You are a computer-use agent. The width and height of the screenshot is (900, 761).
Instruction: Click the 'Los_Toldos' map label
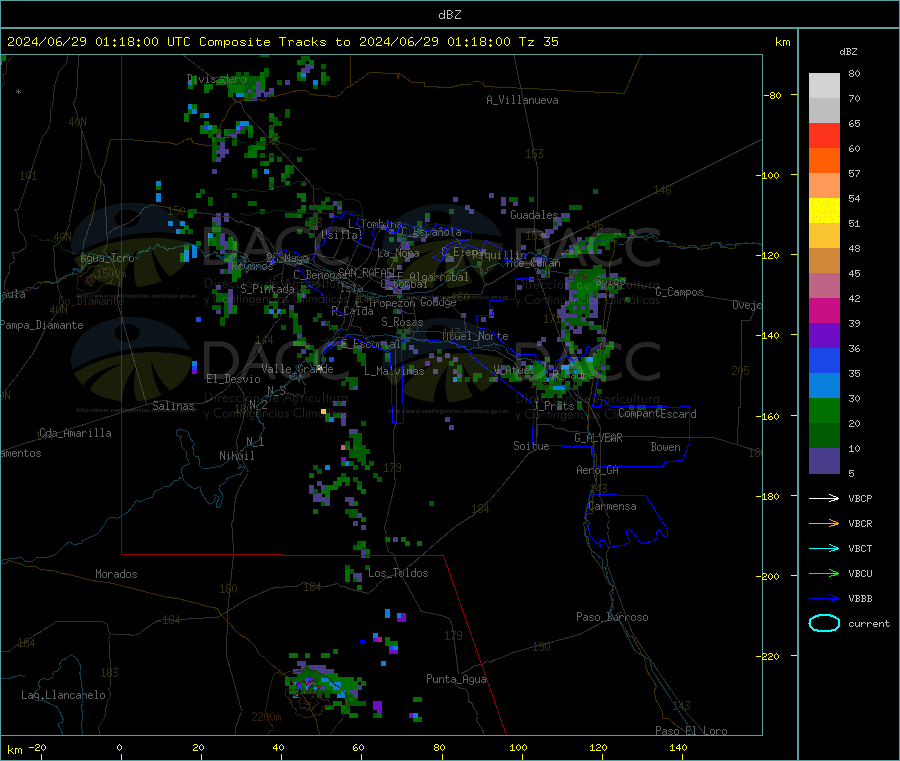click(398, 573)
